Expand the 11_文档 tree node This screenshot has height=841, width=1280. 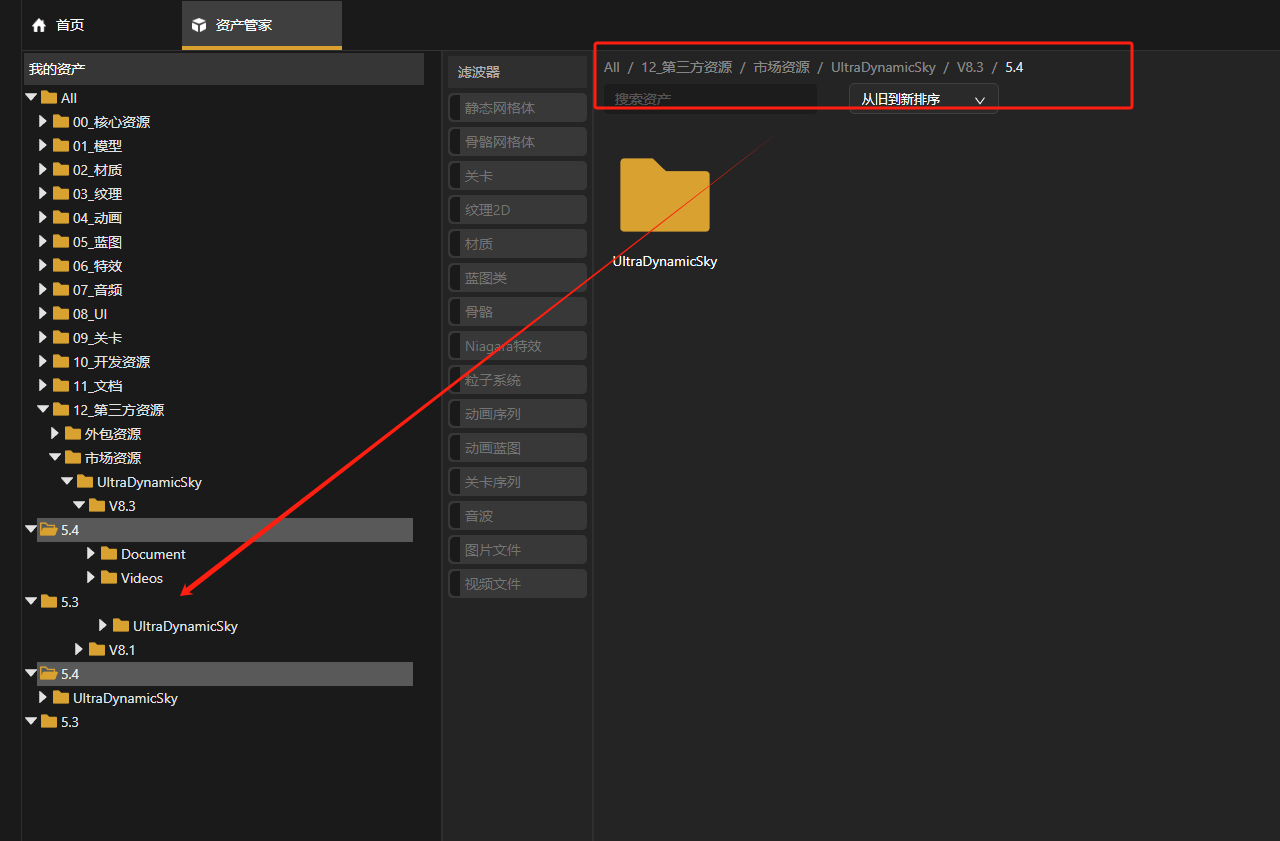pyautogui.click(x=43, y=386)
